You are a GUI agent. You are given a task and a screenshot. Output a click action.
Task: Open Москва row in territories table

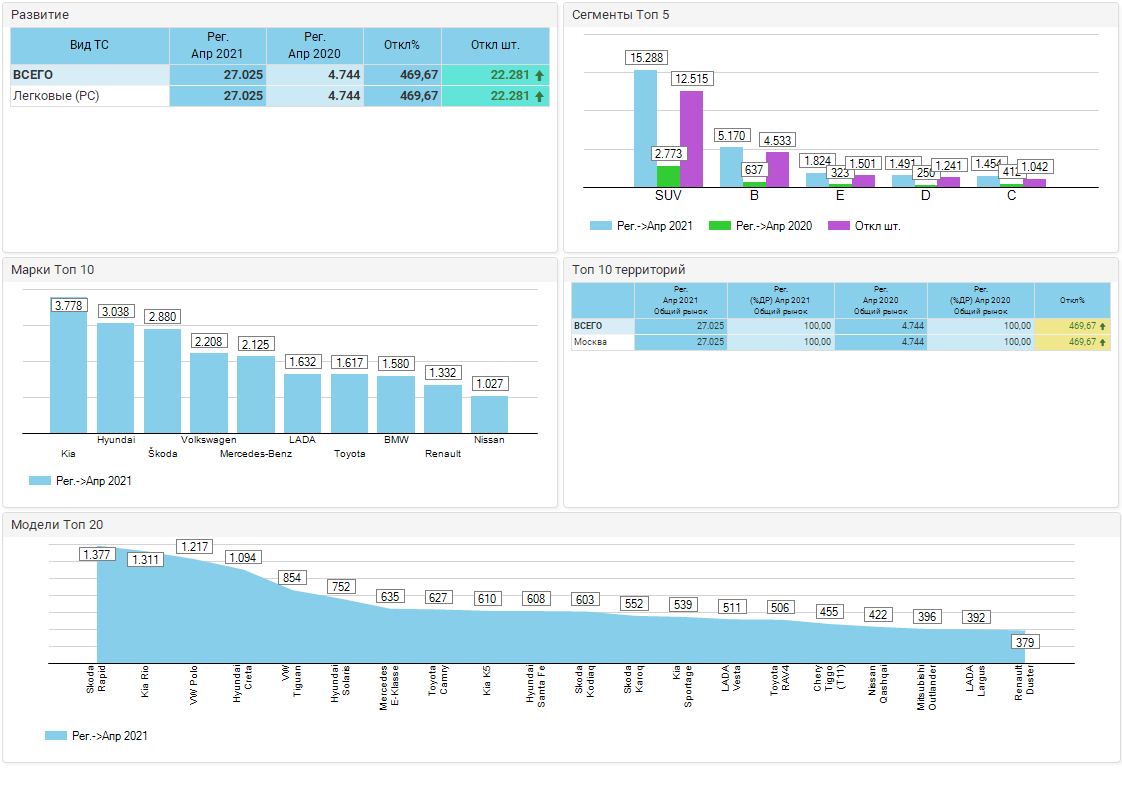(588, 342)
